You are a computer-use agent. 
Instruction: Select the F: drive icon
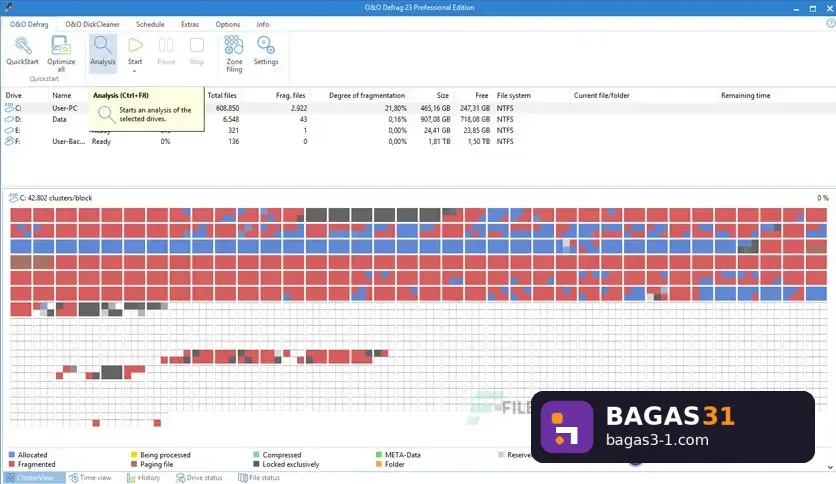tap(9, 141)
